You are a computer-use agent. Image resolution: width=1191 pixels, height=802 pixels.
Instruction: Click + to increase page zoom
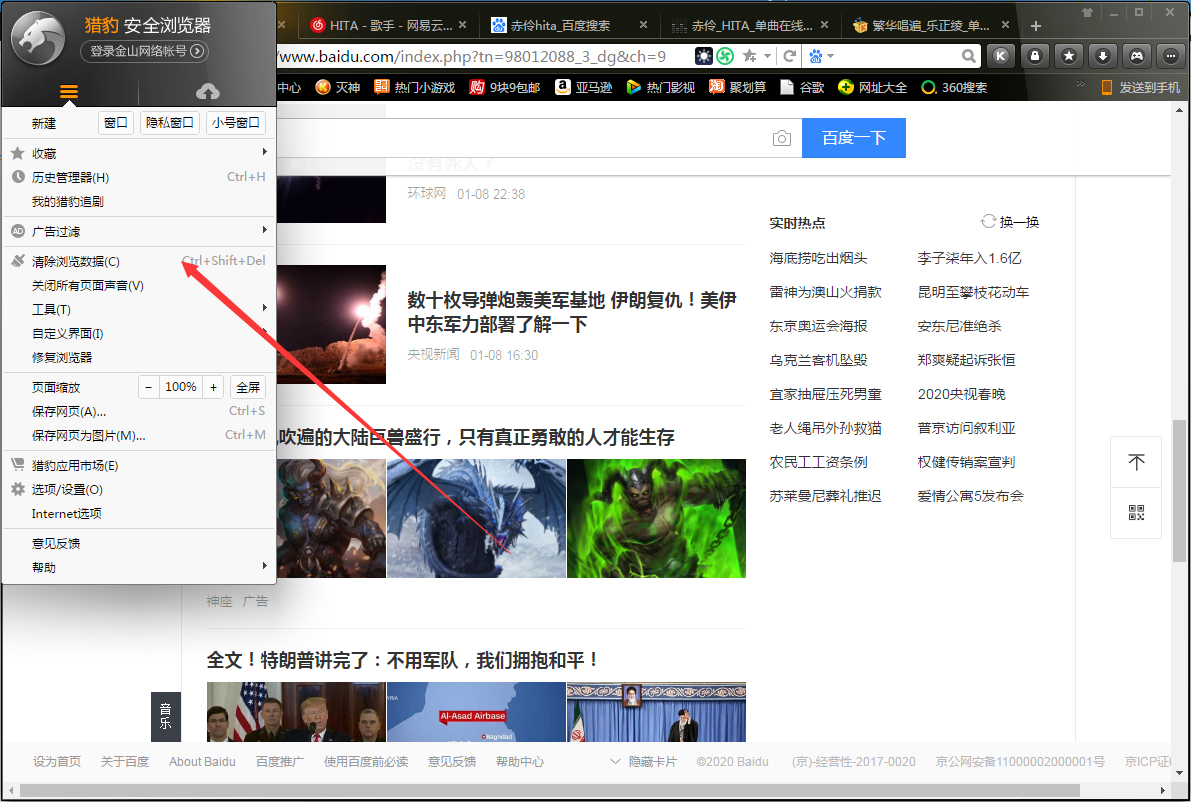(x=213, y=386)
